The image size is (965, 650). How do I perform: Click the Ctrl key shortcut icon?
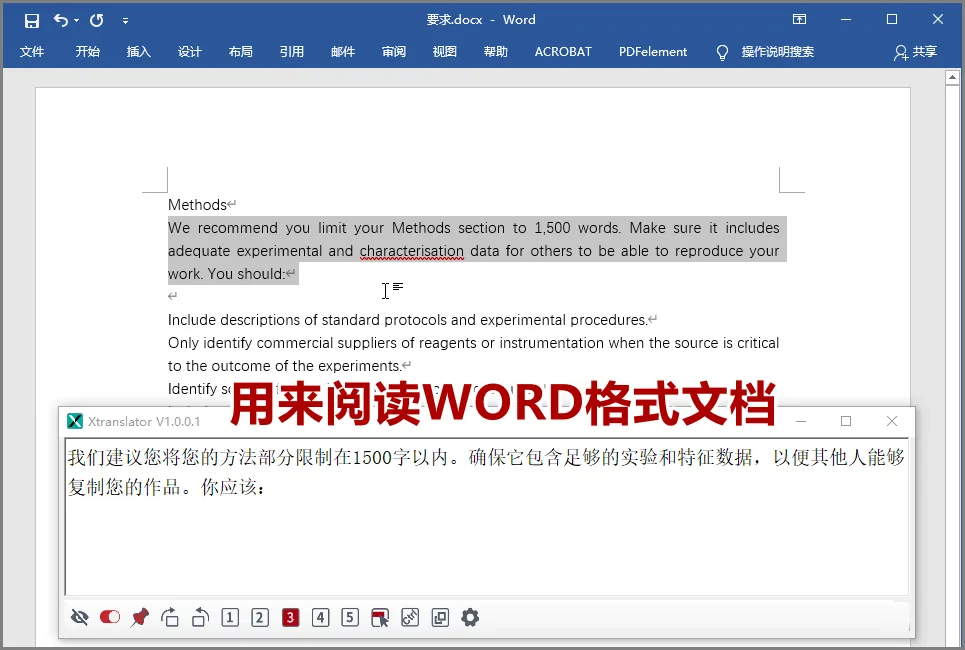(410, 617)
